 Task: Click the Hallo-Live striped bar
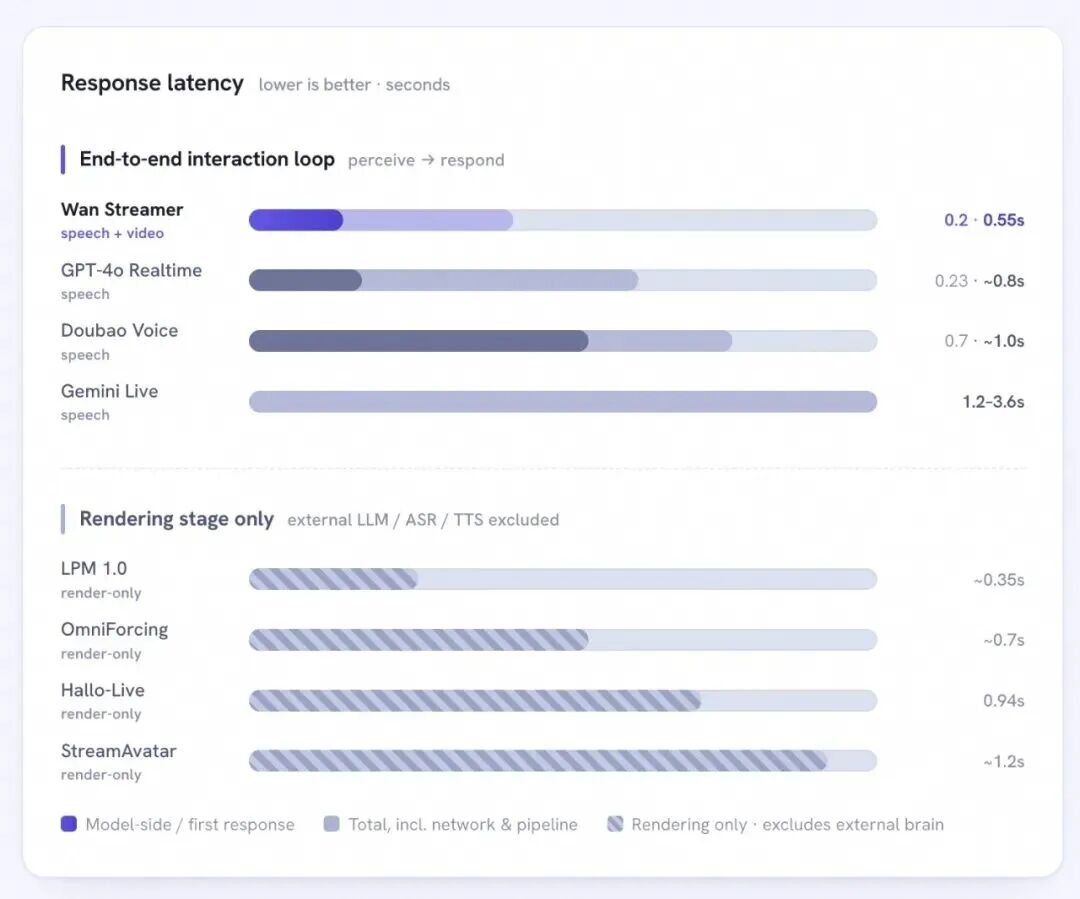point(475,701)
